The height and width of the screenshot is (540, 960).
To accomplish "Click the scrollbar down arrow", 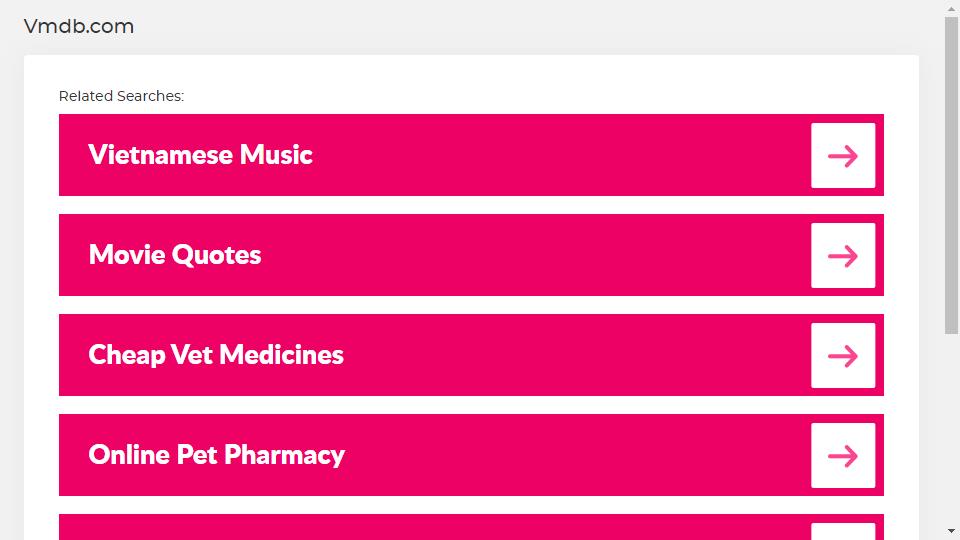I will 951,531.
